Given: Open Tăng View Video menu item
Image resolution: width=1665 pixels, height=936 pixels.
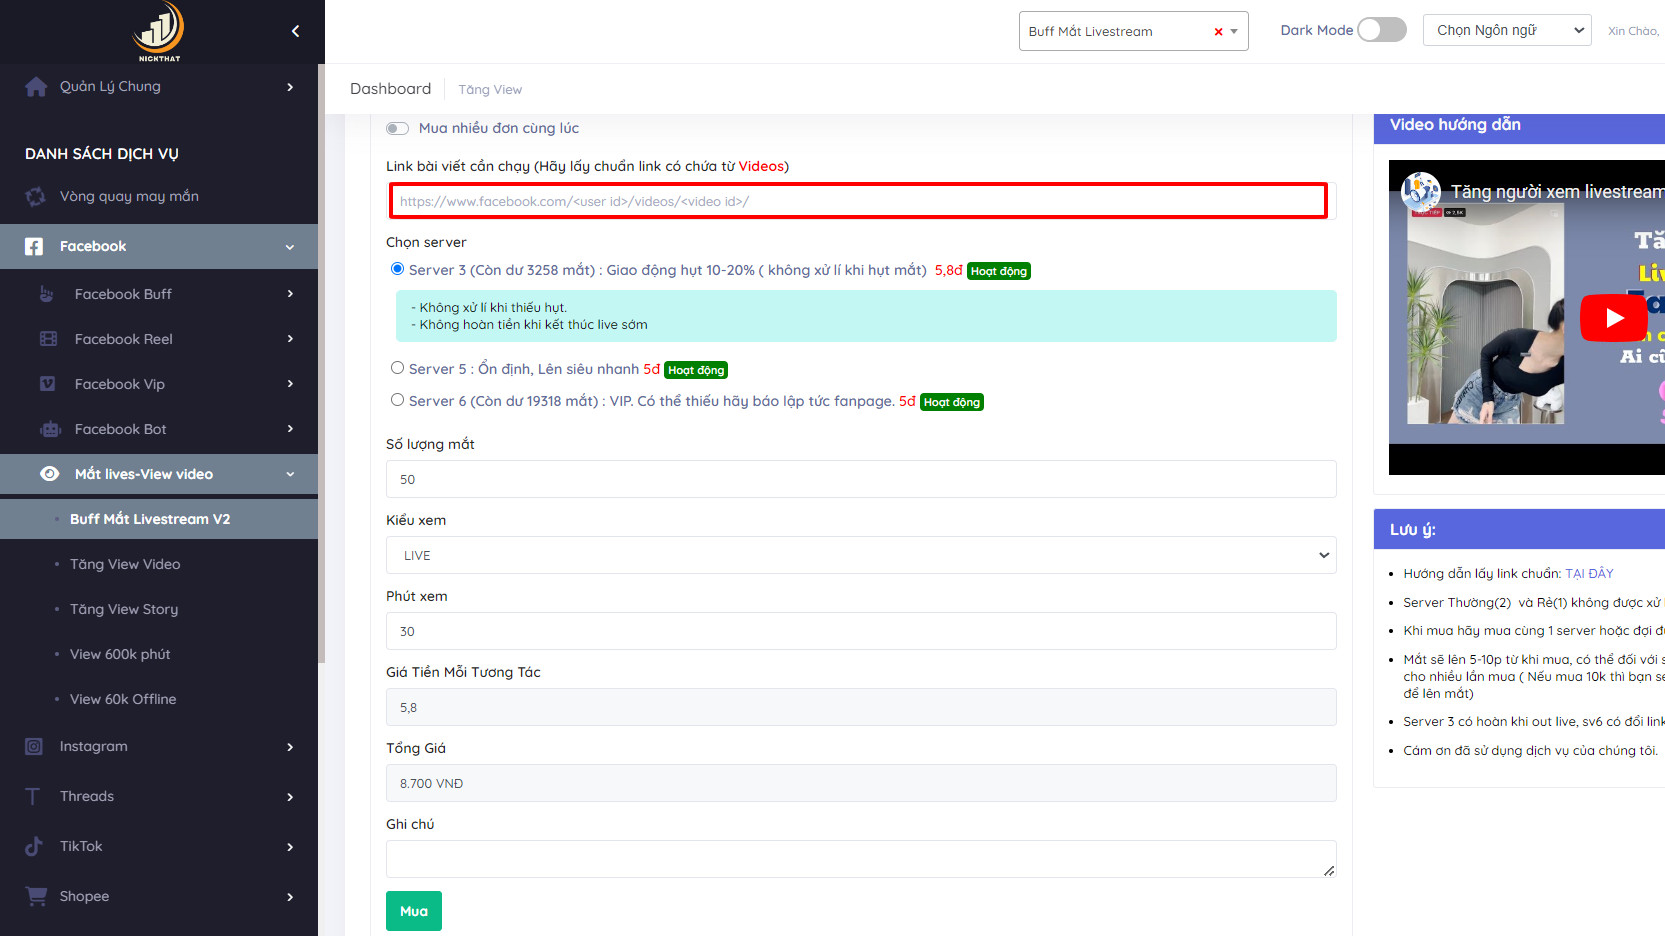Looking at the screenshot, I should 125,564.
